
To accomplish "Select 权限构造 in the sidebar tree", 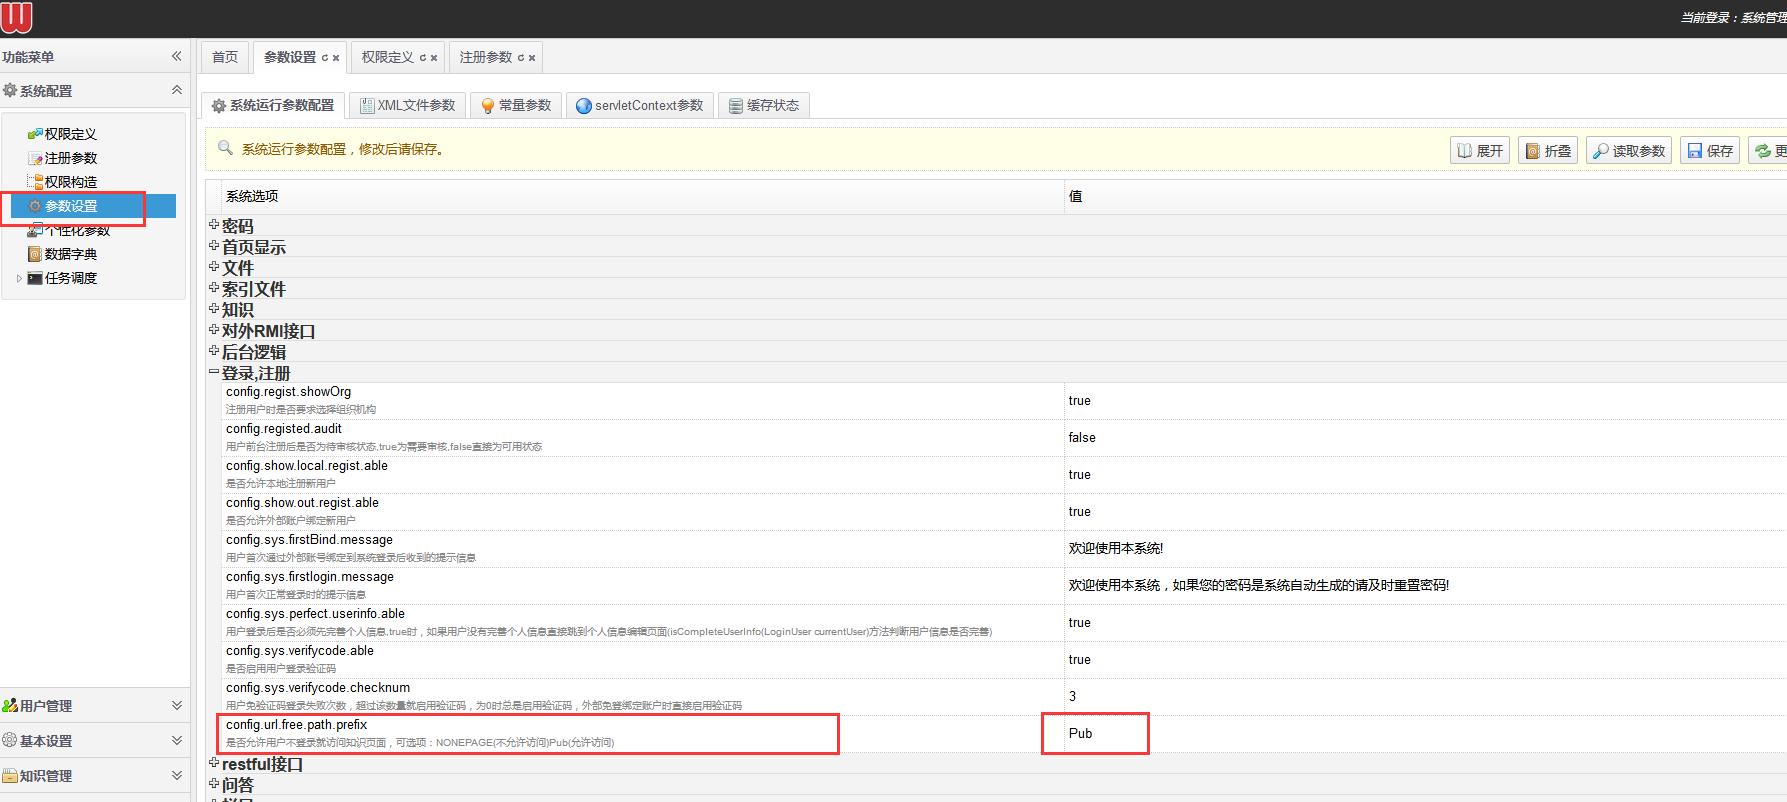I will click(x=71, y=182).
